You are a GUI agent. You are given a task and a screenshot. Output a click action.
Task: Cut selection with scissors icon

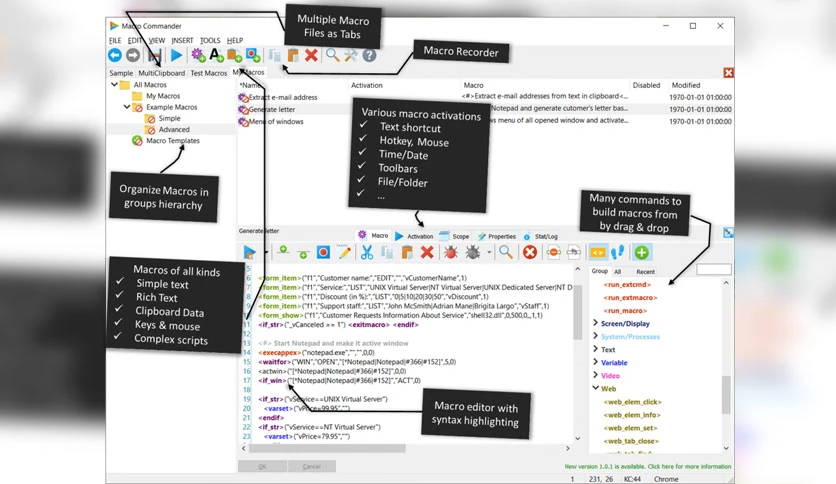[x=367, y=252]
